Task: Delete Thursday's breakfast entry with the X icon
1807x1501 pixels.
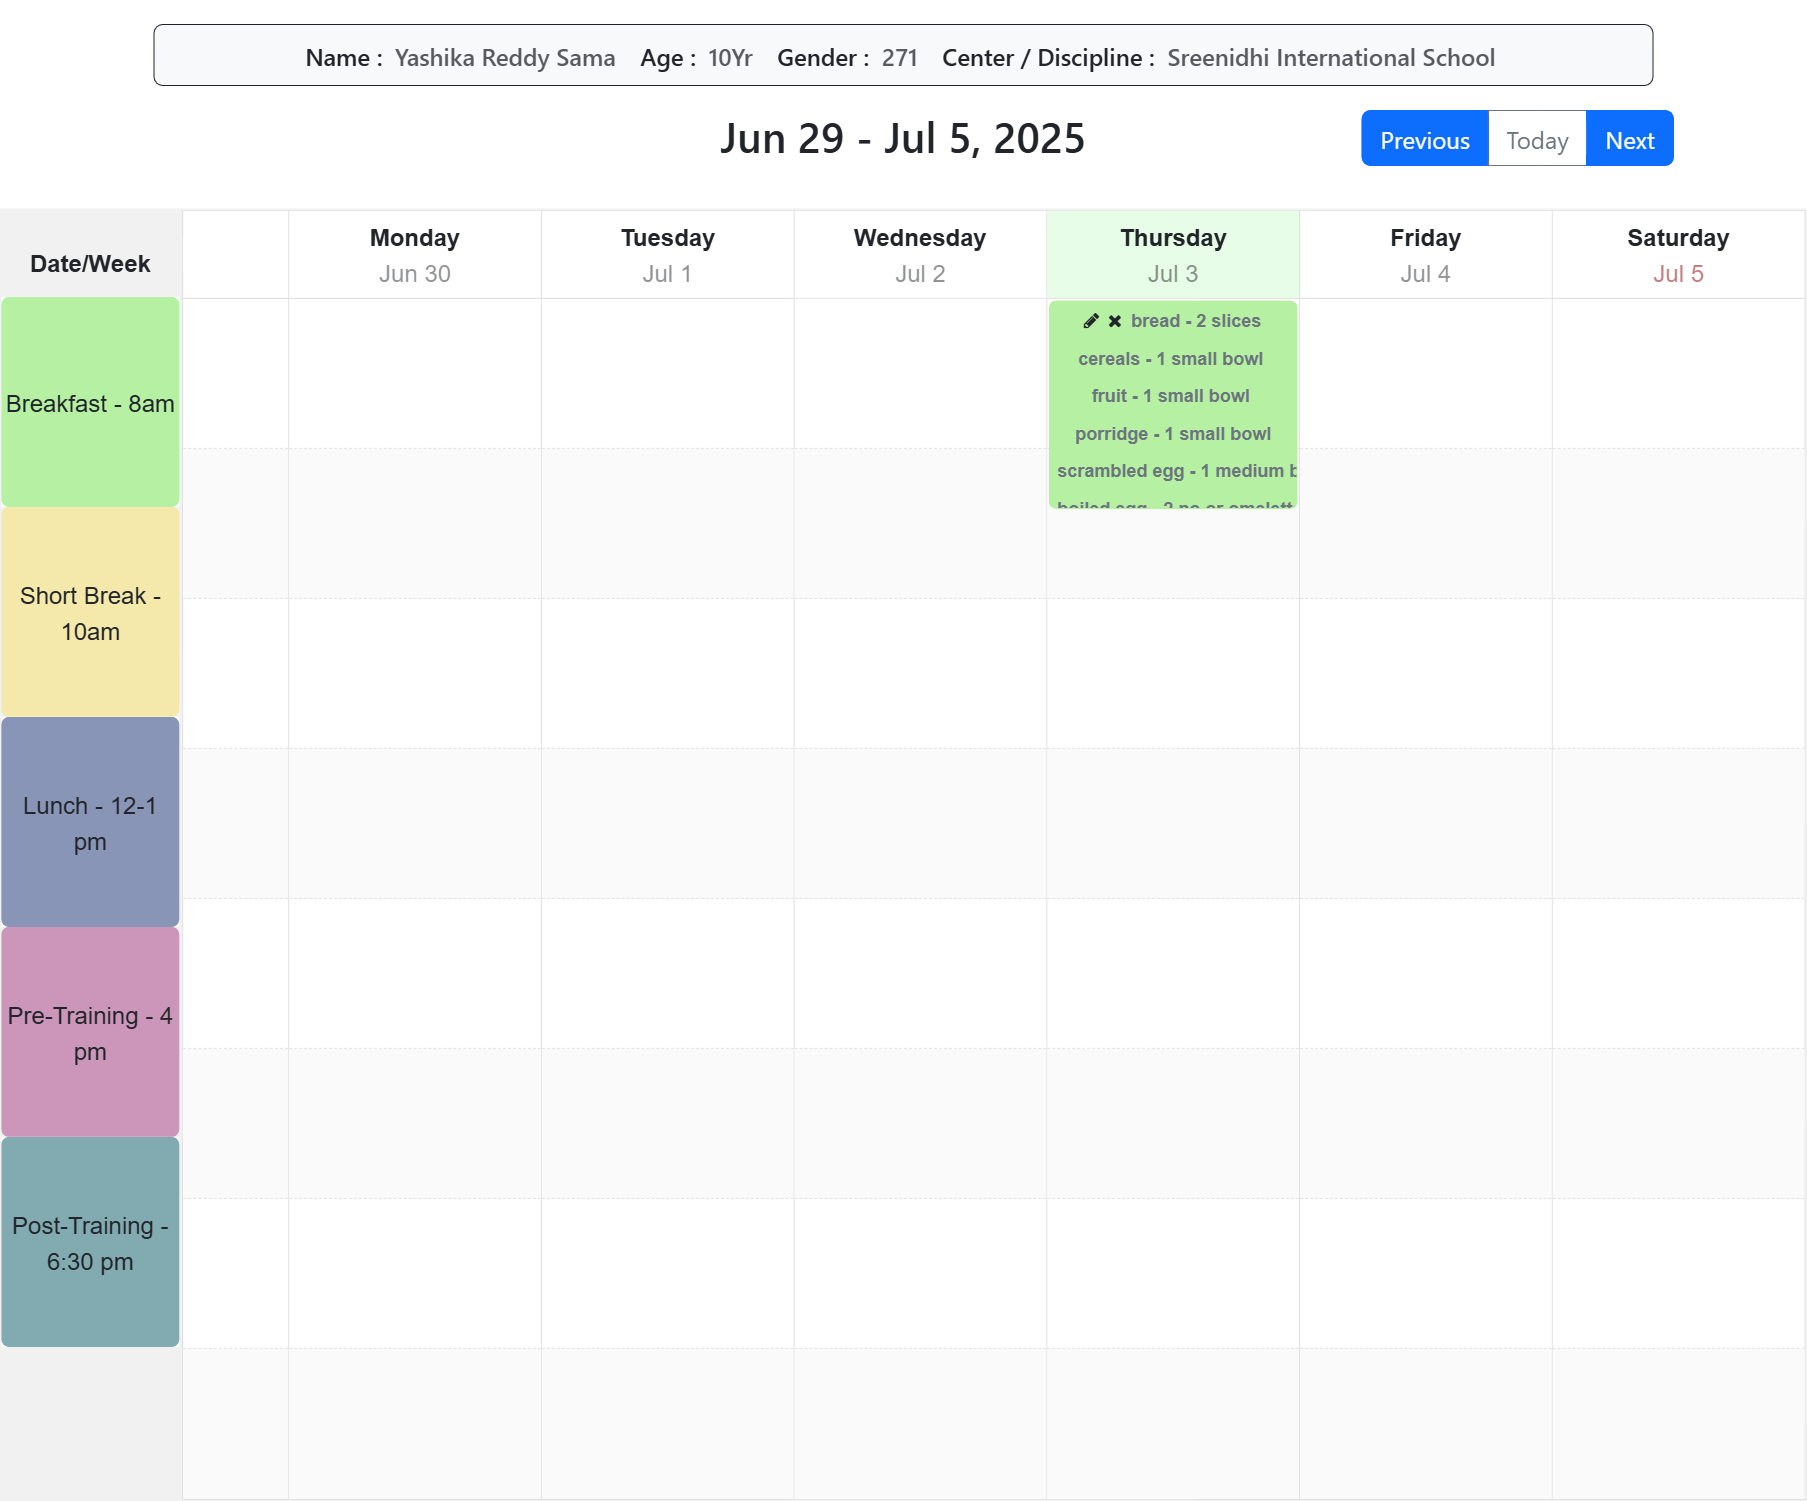Action: coord(1114,321)
